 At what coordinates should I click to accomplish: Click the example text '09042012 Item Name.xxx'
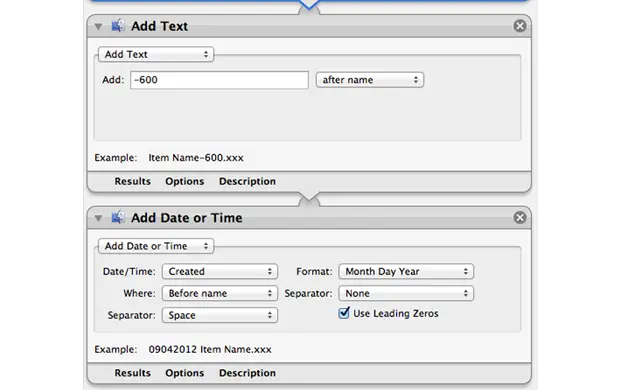210,349
